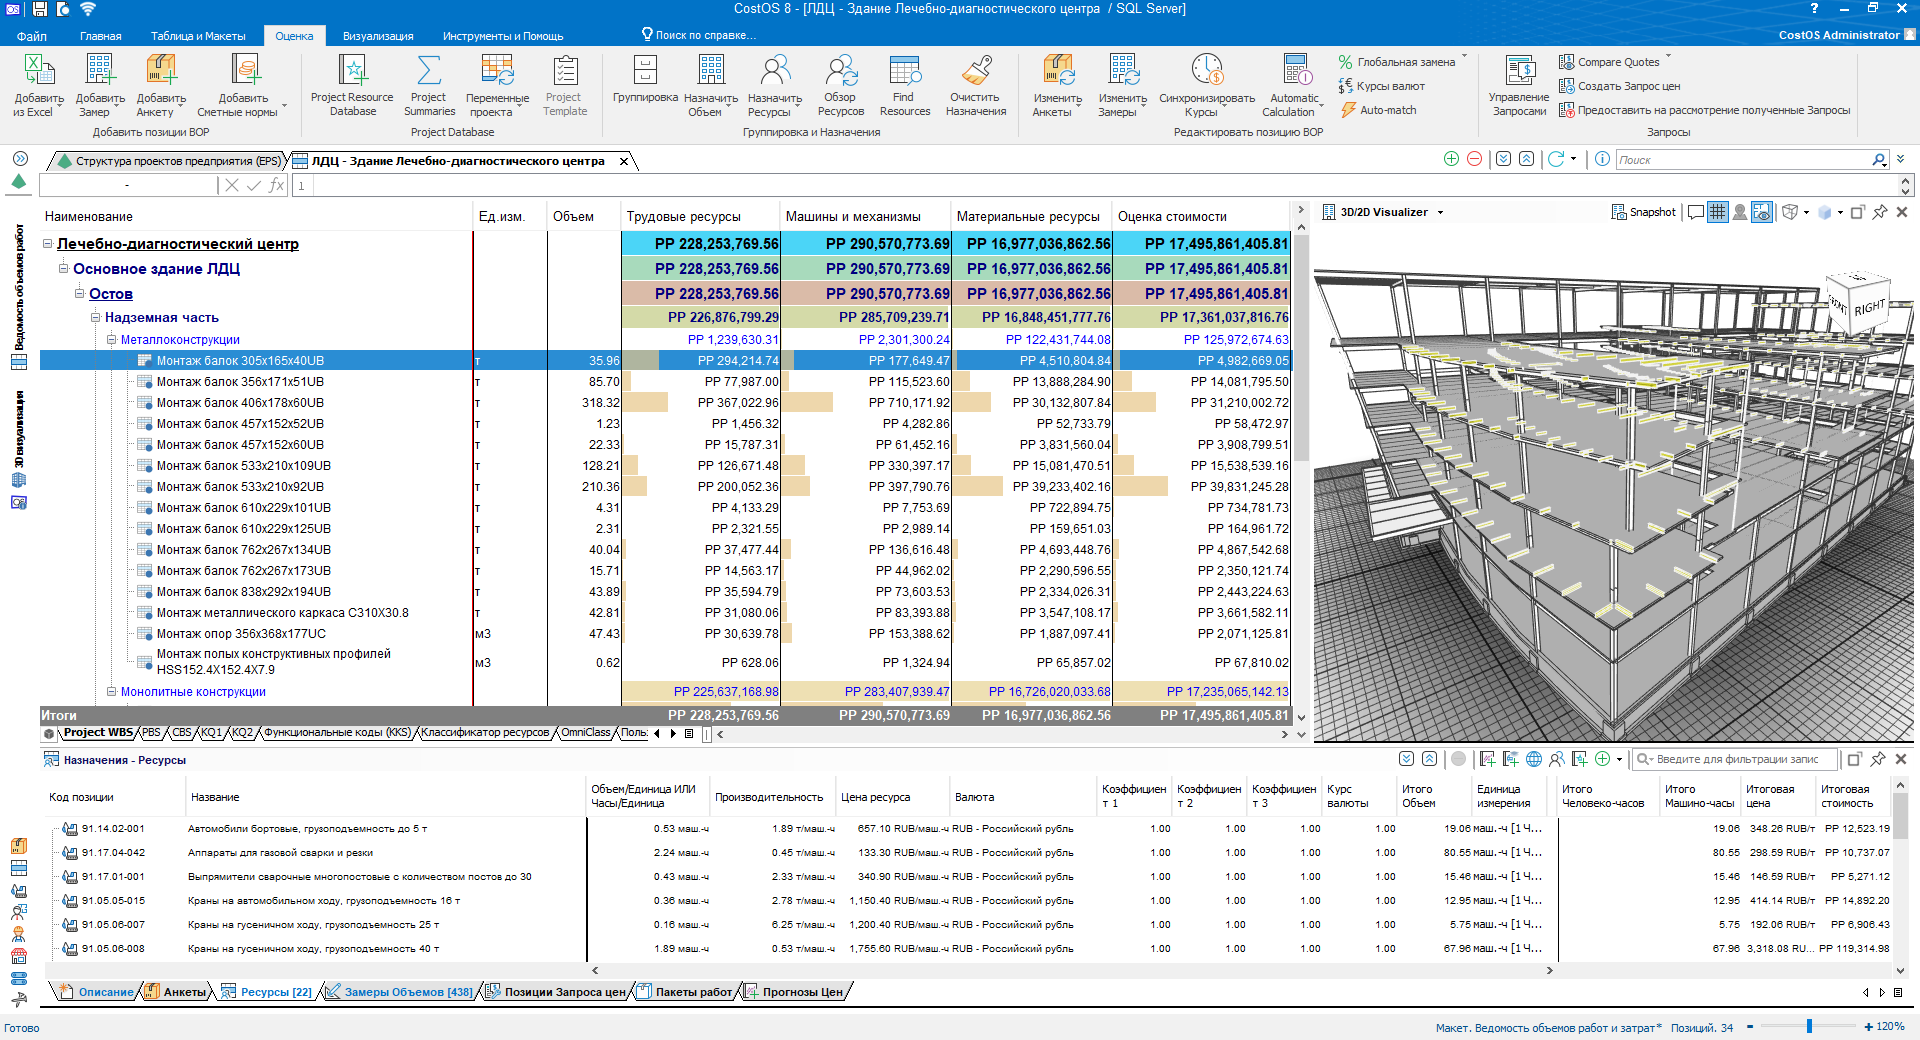The width and height of the screenshot is (1920, 1040).
Task: Click Auto-match button
Action: tap(1378, 110)
